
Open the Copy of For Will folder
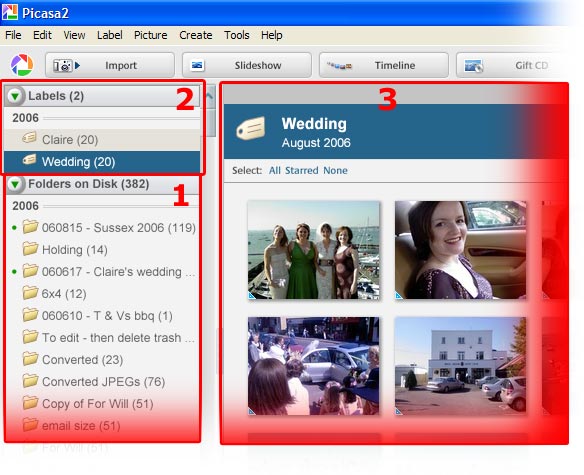click(98, 403)
